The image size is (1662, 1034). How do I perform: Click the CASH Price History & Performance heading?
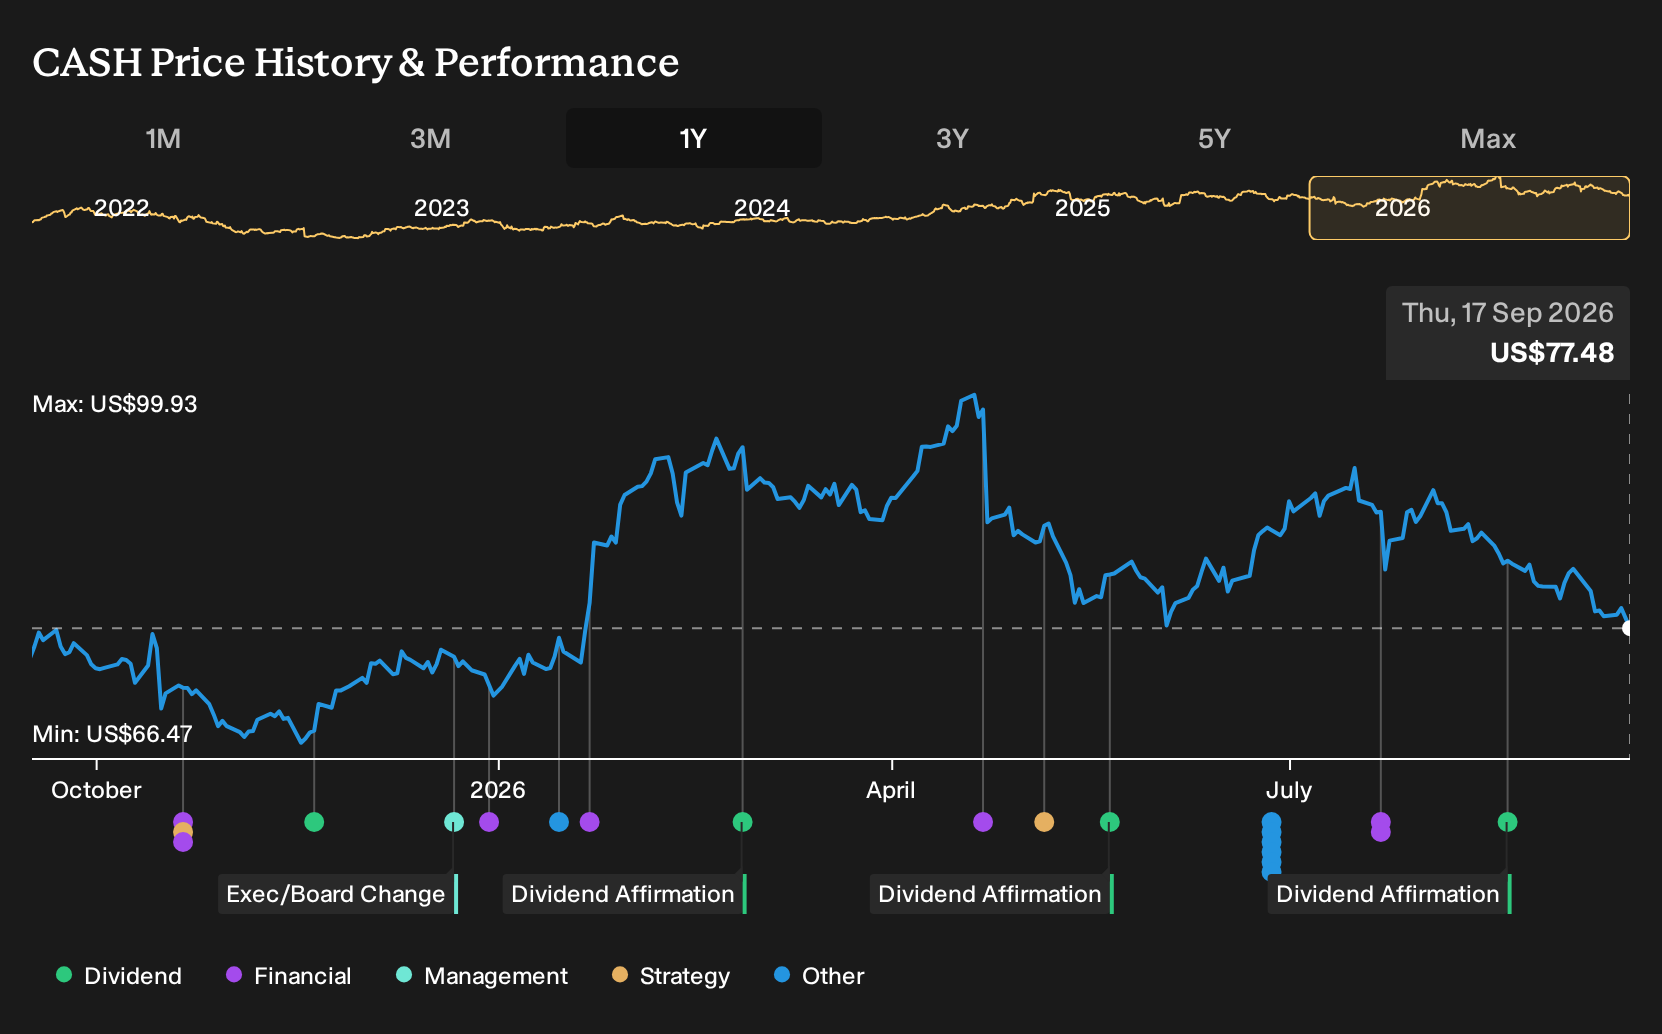pos(356,62)
